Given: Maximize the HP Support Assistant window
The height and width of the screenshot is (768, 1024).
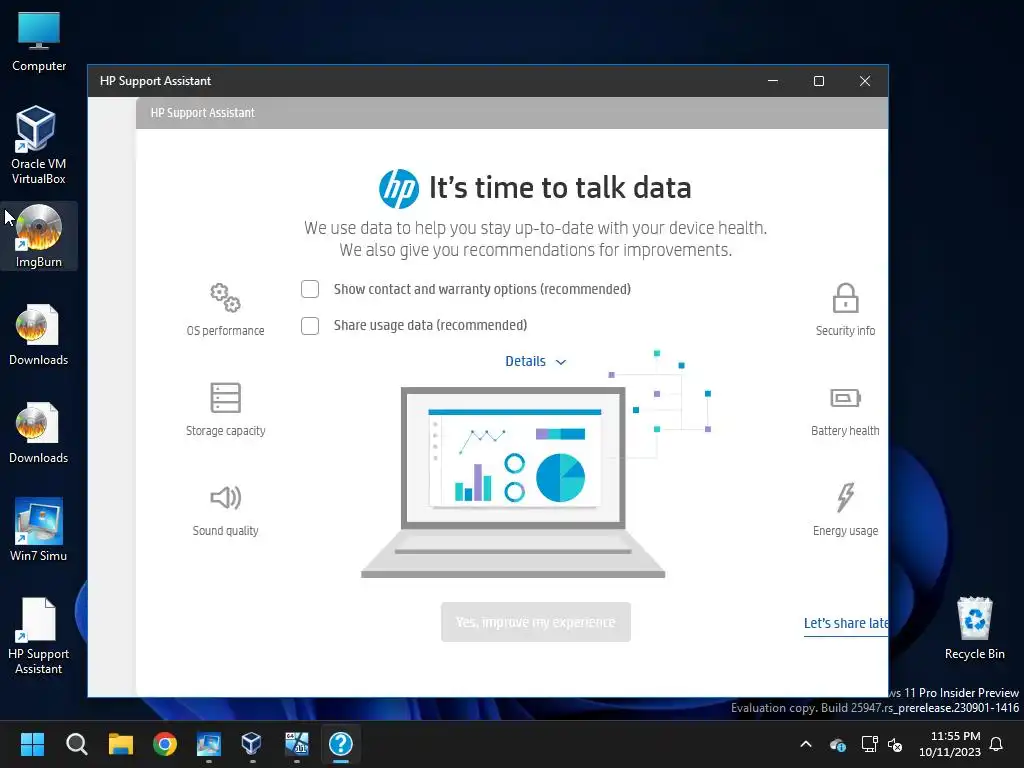Looking at the screenshot, I should click(x=819, y=81).
